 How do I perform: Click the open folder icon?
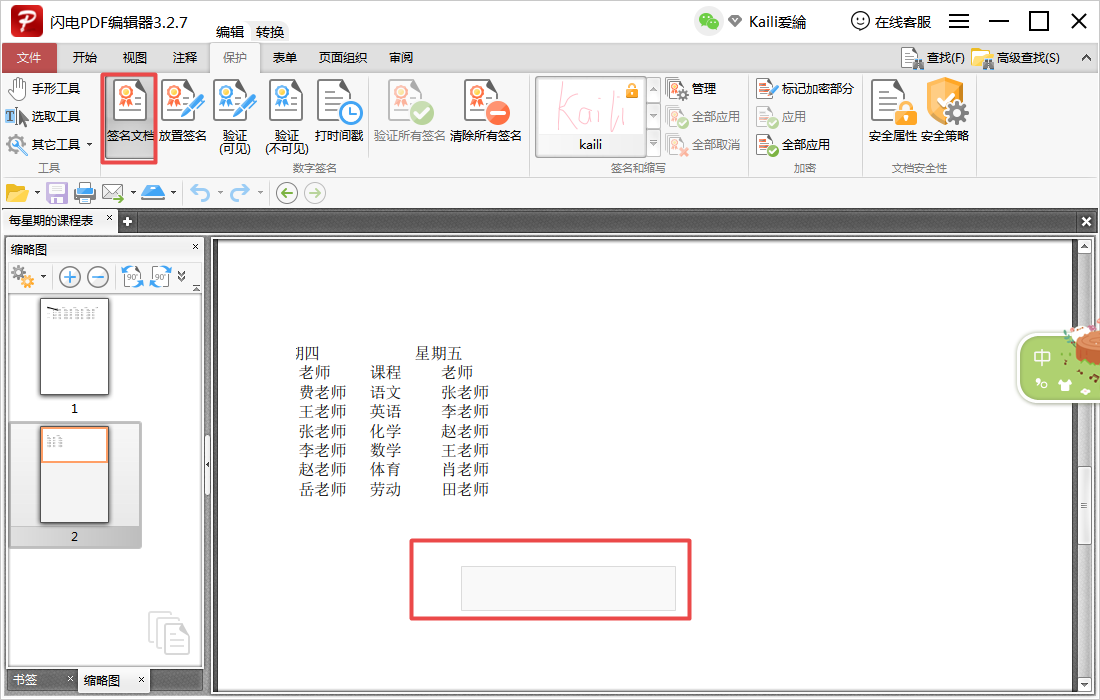coord(17,193)
